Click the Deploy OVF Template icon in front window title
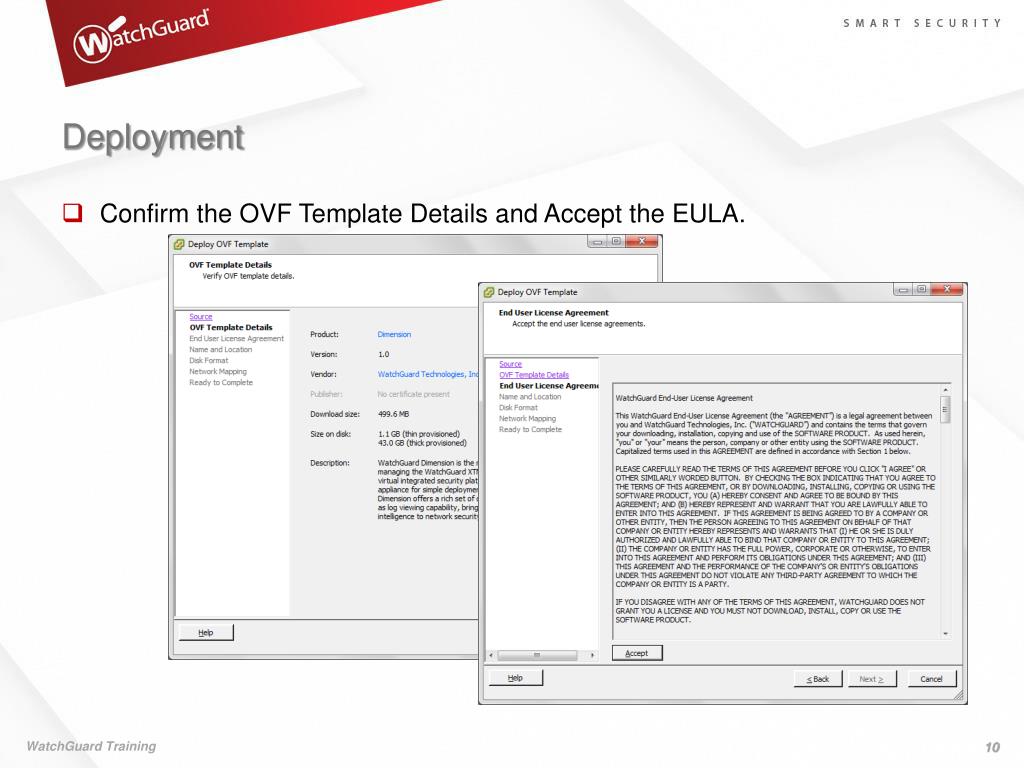The image size is (1024, 768). click(489, 293)
